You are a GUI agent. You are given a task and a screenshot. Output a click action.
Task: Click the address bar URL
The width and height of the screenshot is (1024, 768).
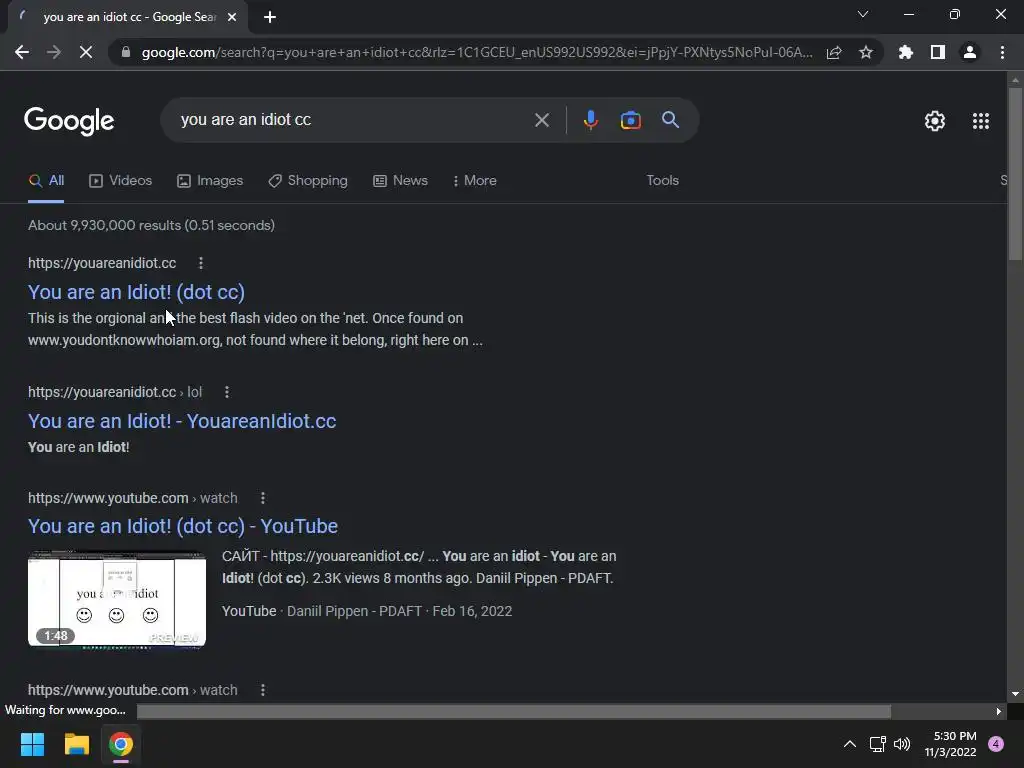pos(477,52)
